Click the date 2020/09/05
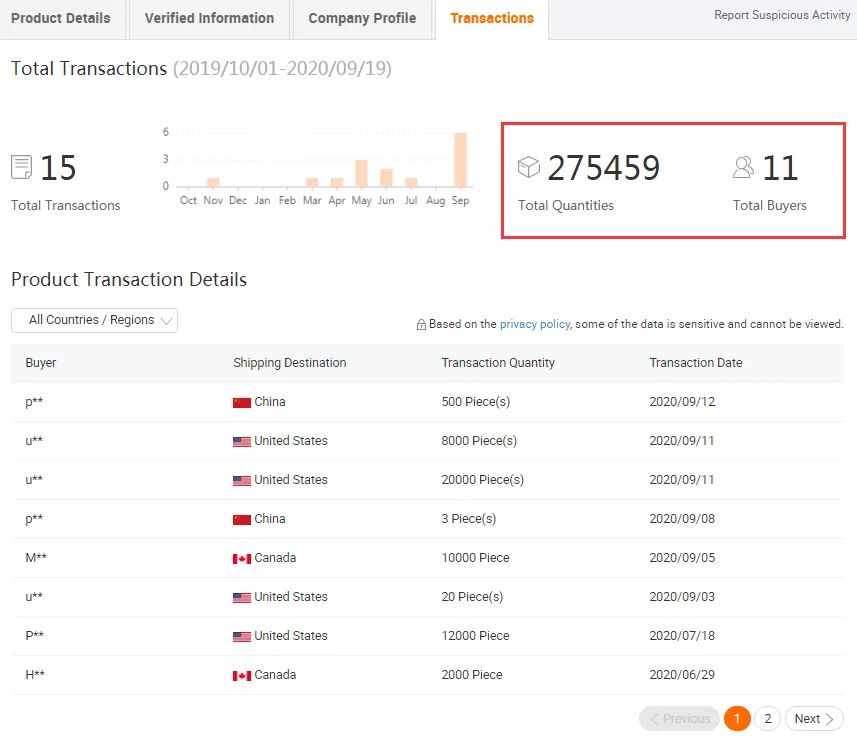 pos(682,558)
